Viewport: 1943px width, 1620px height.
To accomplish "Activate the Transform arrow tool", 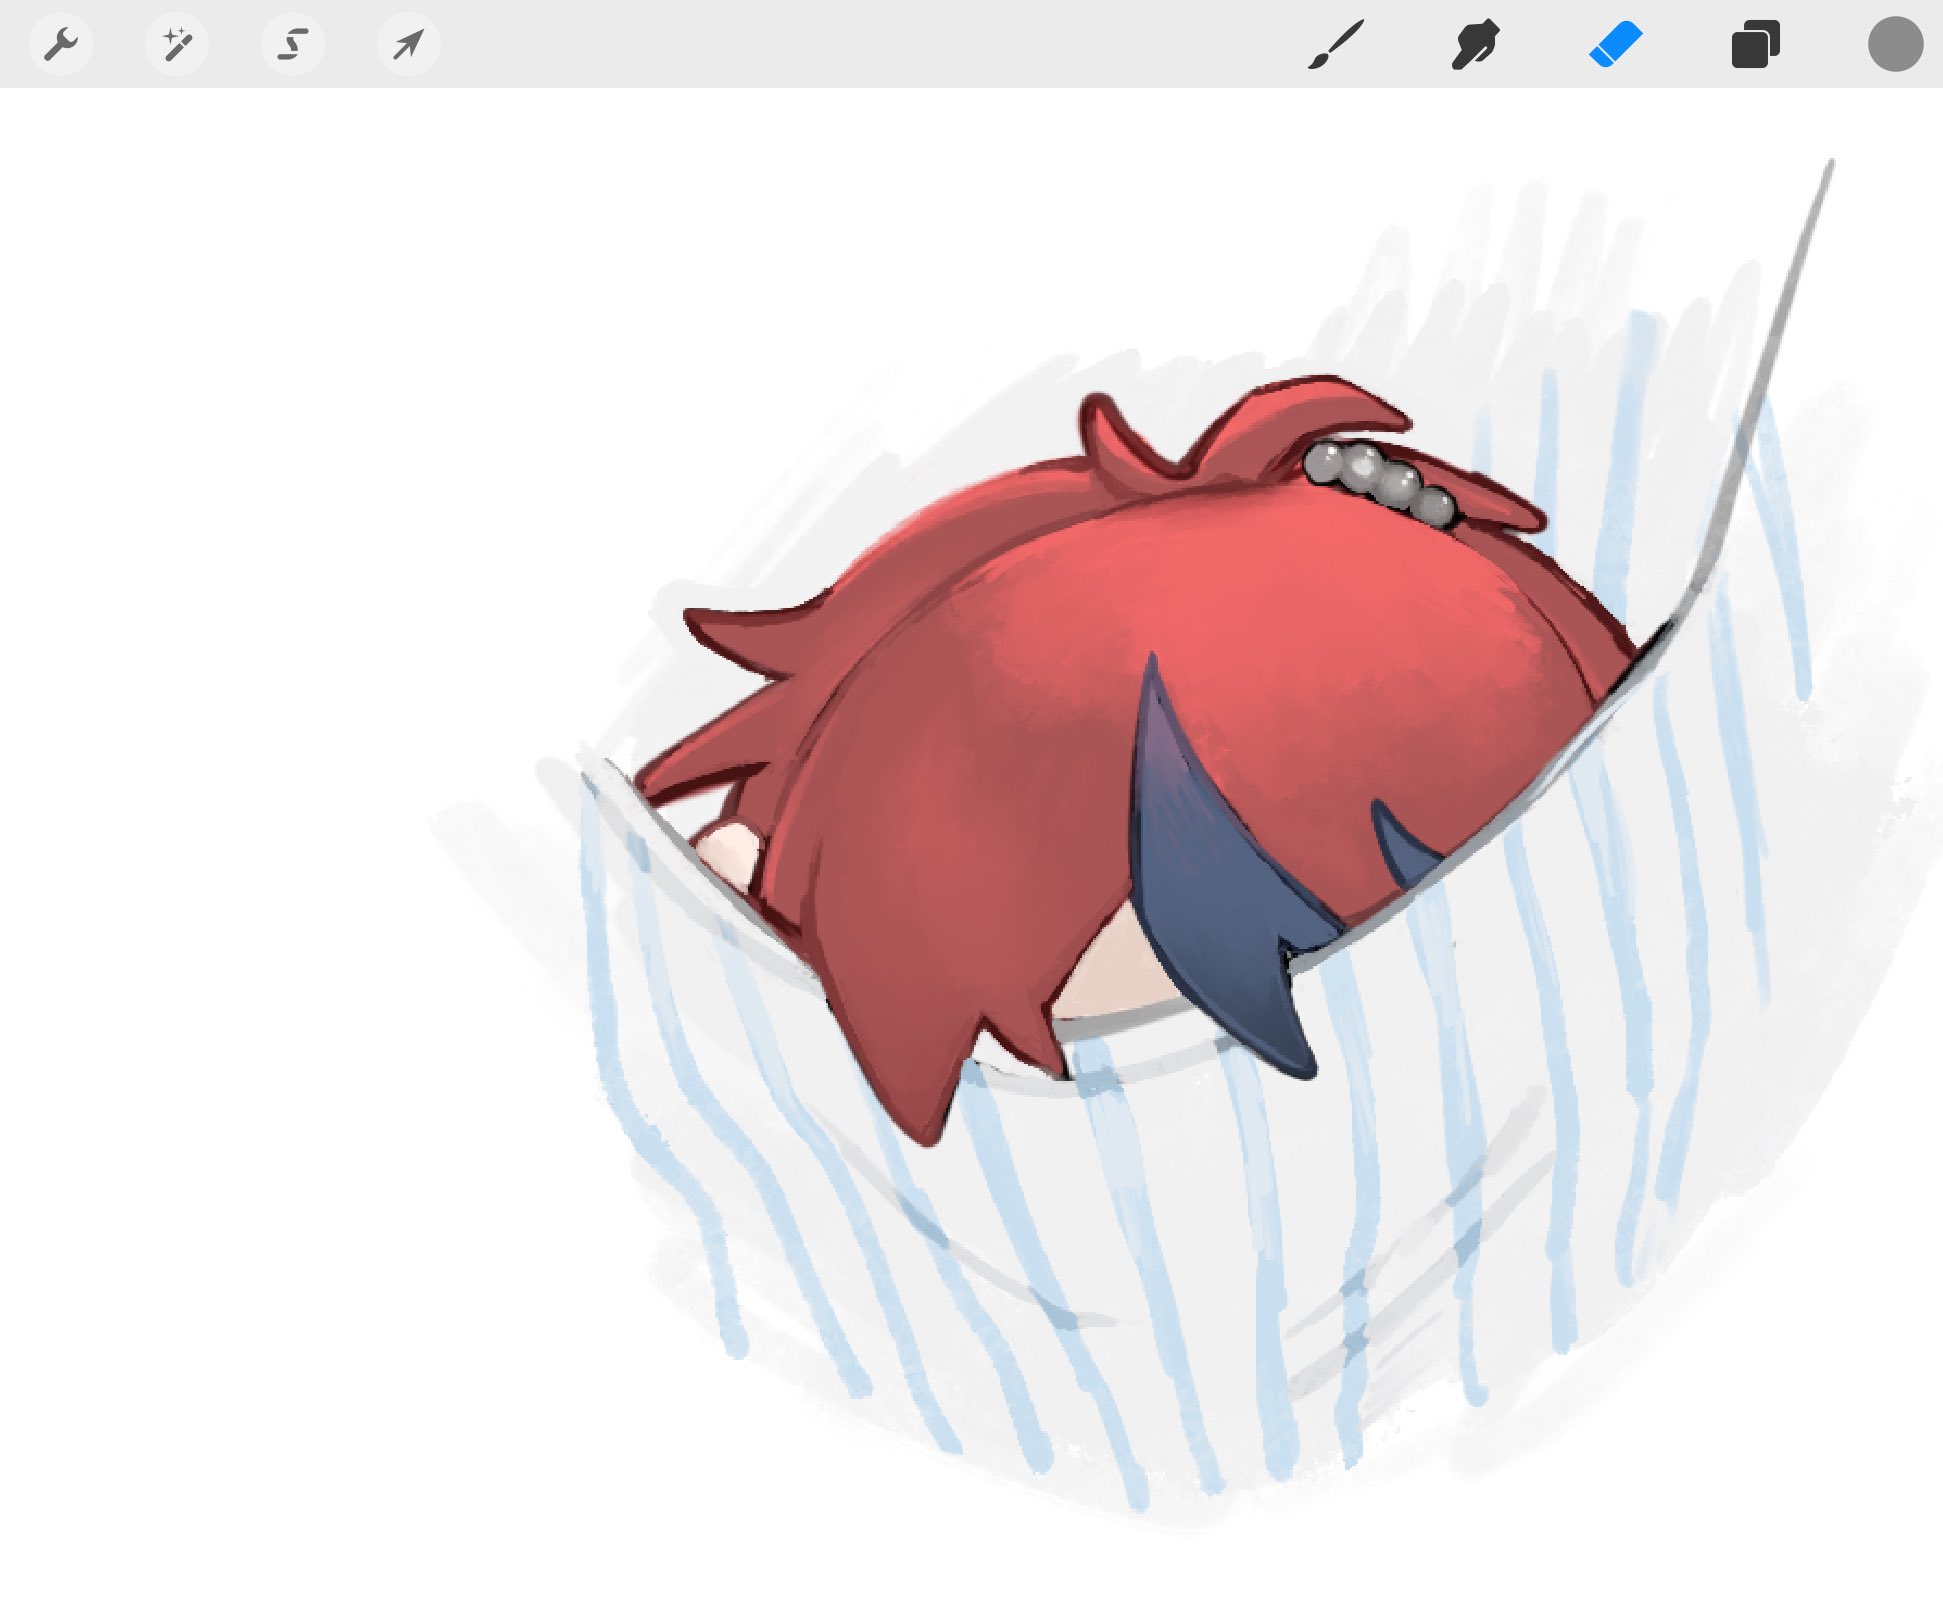I will [x=408, y=44].
